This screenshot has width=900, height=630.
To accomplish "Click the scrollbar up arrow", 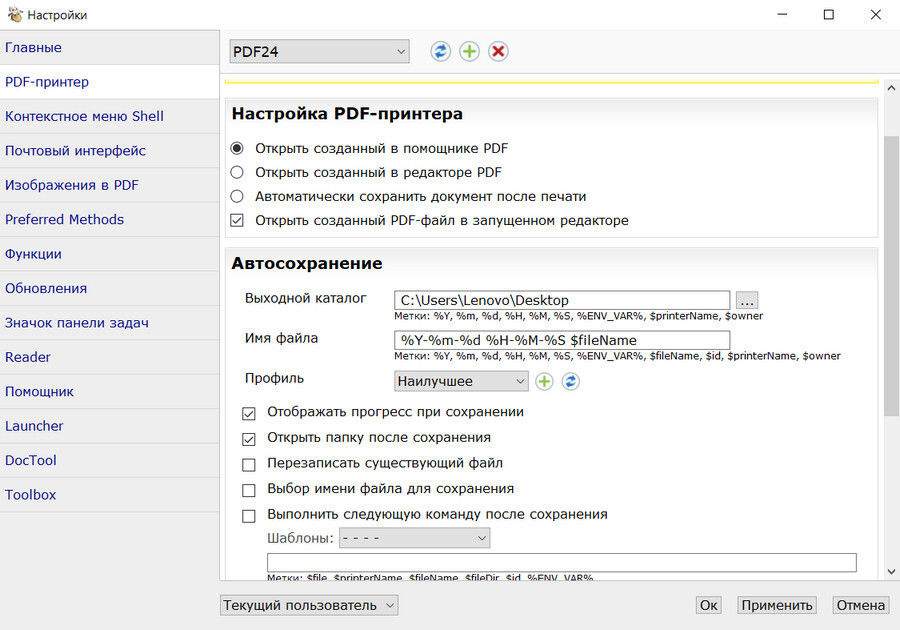I will pyautogui.click(x=891, y=88).
